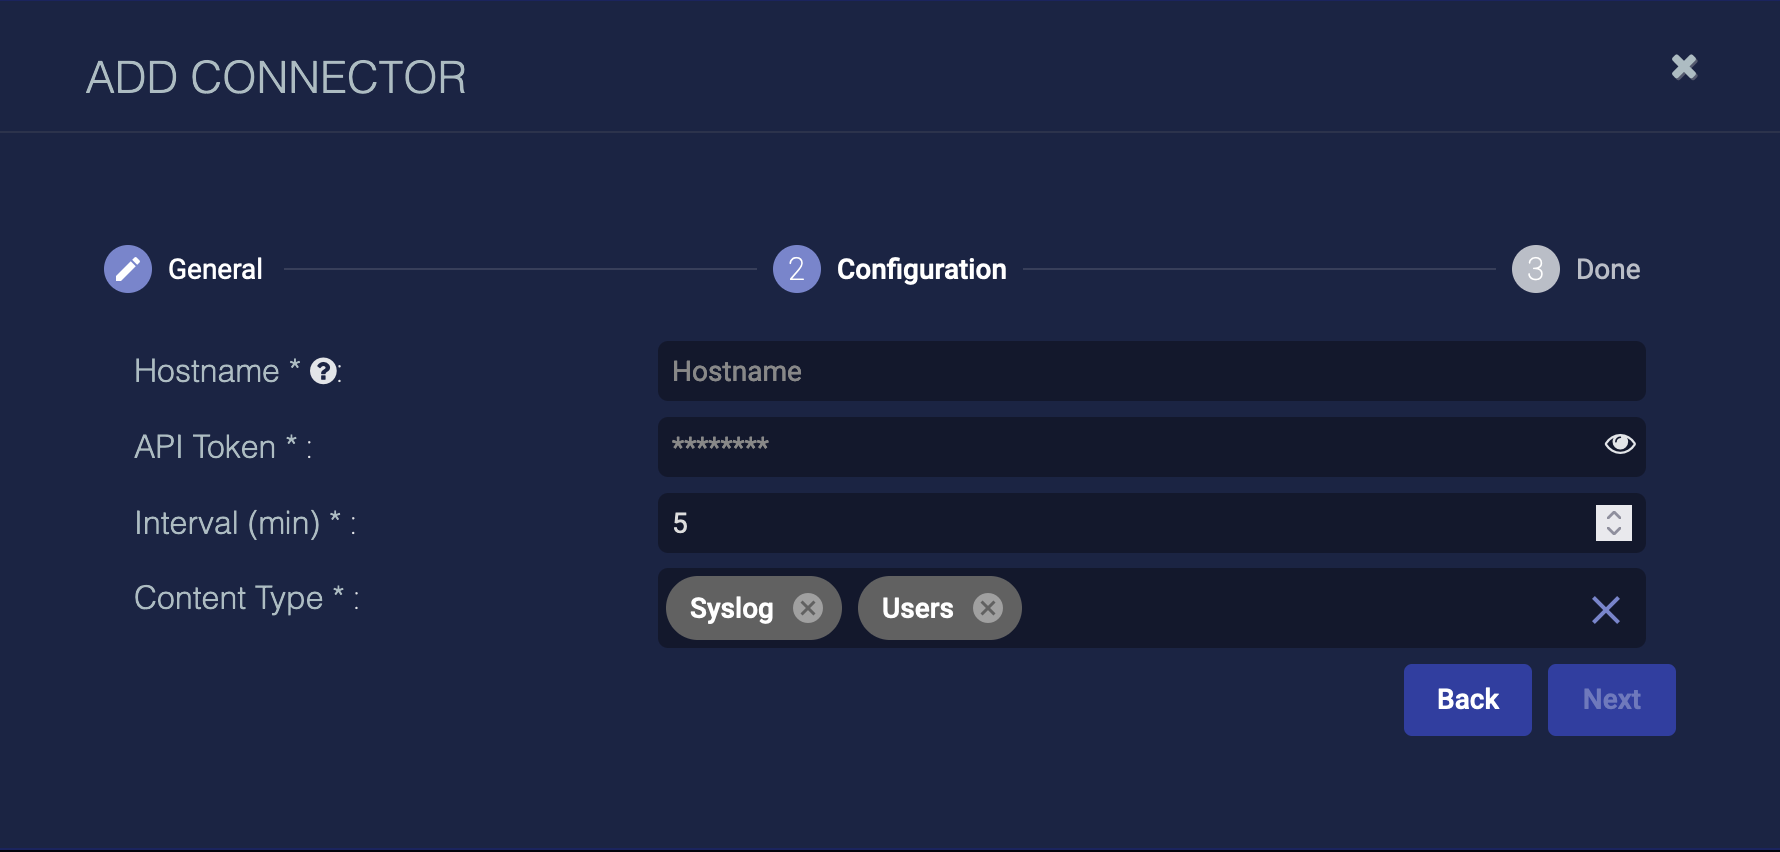Increase the interval with up arrow
The image size is (1780, 852).
click(x=1614, y=515)
